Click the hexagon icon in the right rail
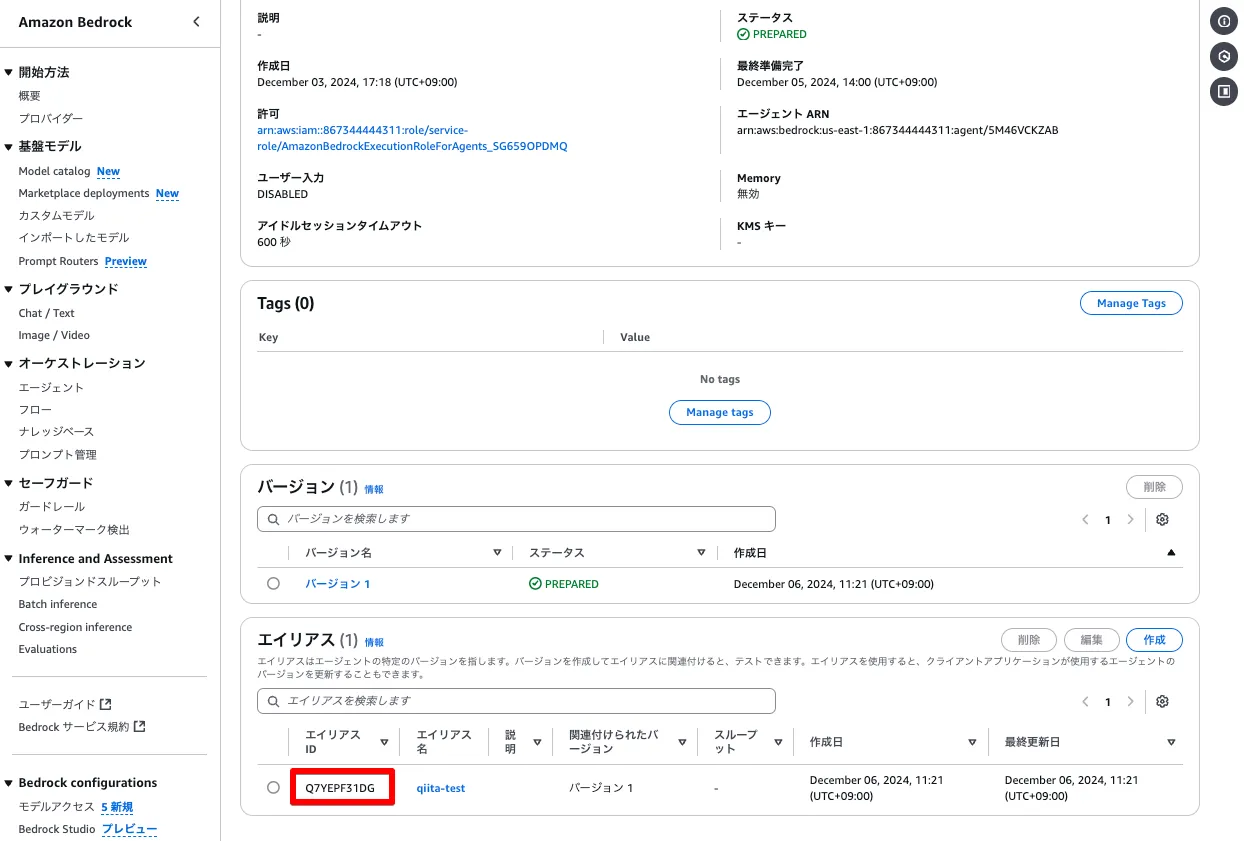 pos(1224,56)
